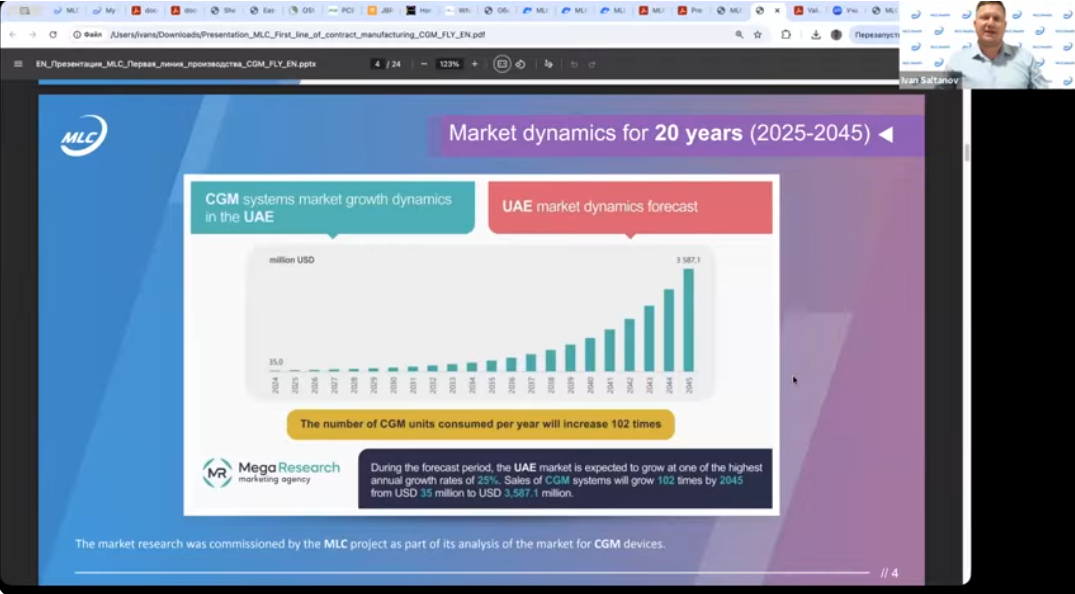Edit the current page number field

[377, 63]
